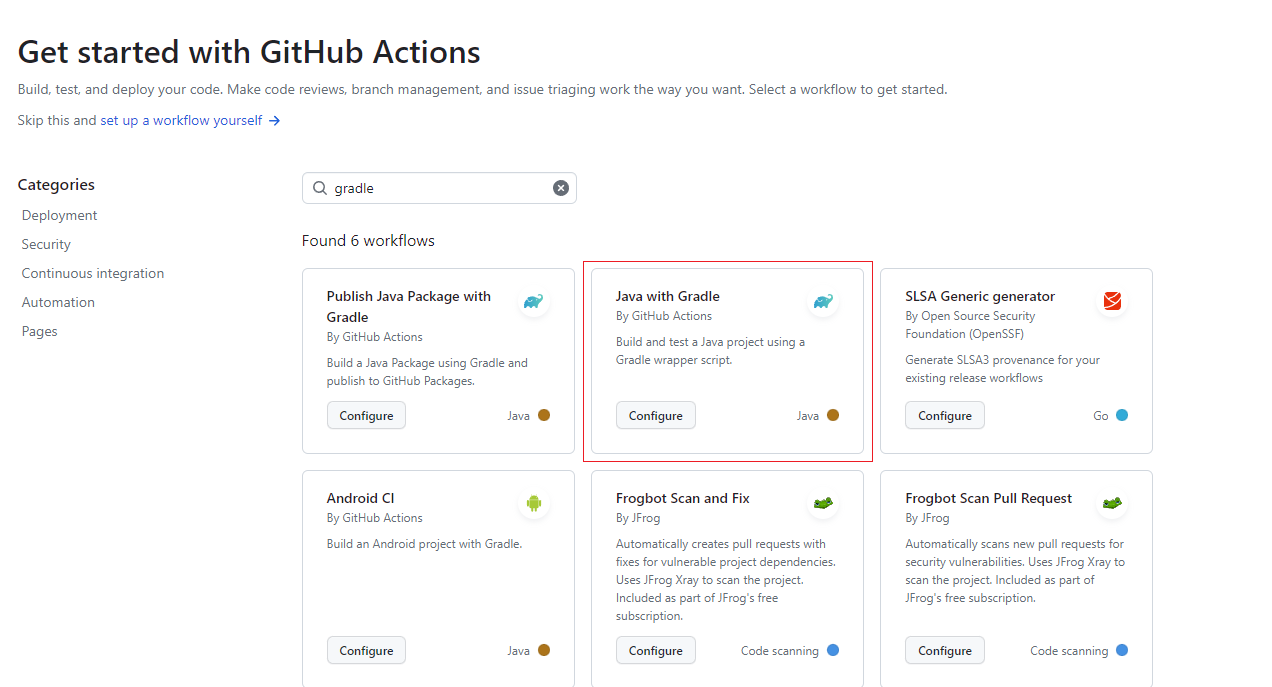Open the Deployment category
The image size is (1272, 687).
pos(59,215)
